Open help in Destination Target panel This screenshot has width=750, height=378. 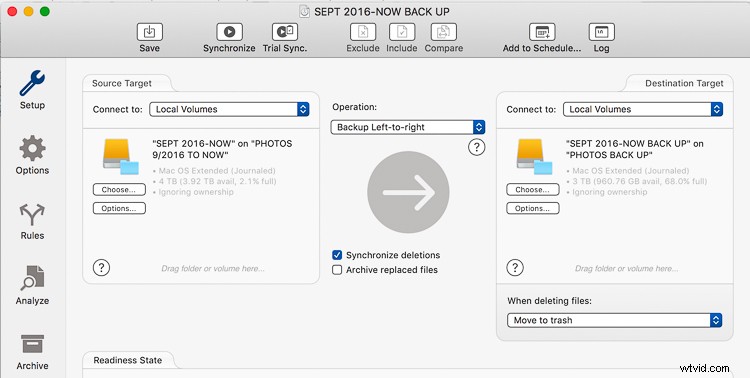pyautogui.click(x=515, y=267)
